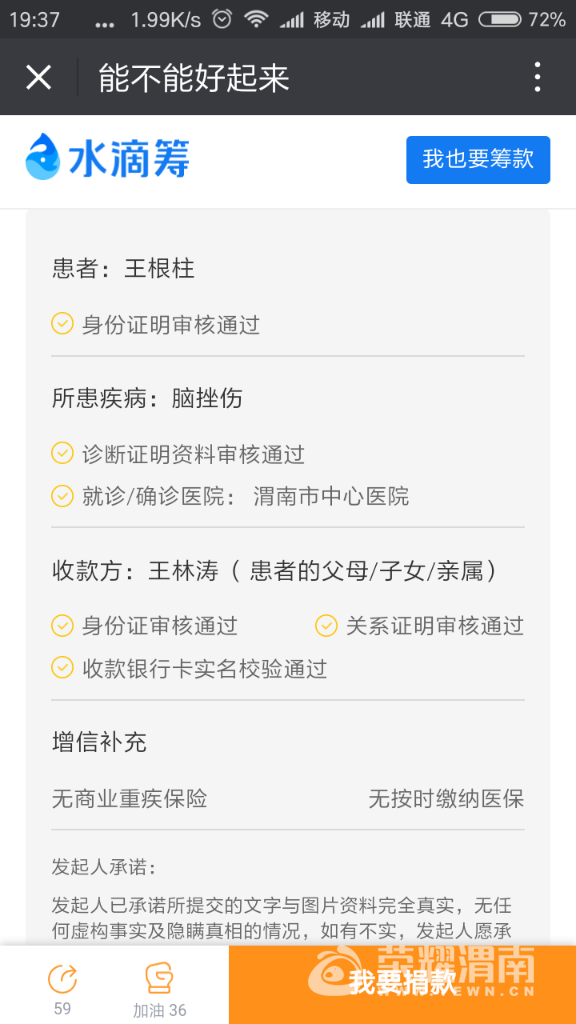
Task: Tap checkmark beside 就诊/确诊医院
Action: point(62,496)
